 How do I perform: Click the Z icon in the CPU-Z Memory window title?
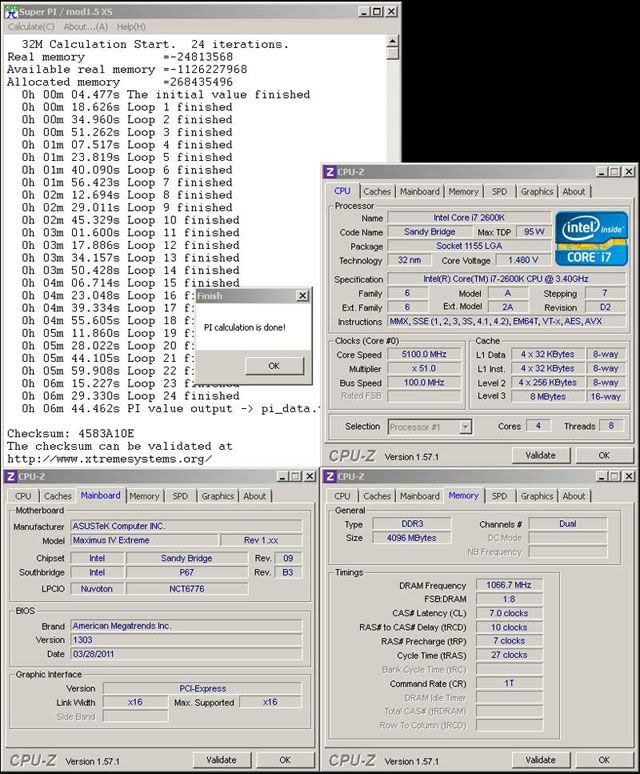(330, 476)
